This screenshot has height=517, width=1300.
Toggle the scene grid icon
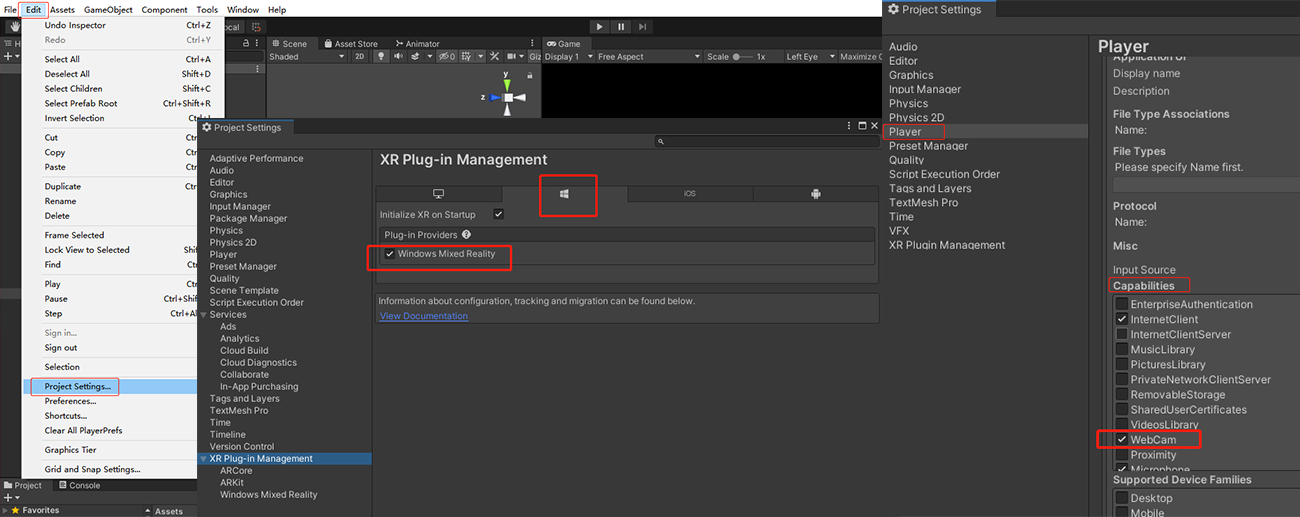tap(467, 57)
